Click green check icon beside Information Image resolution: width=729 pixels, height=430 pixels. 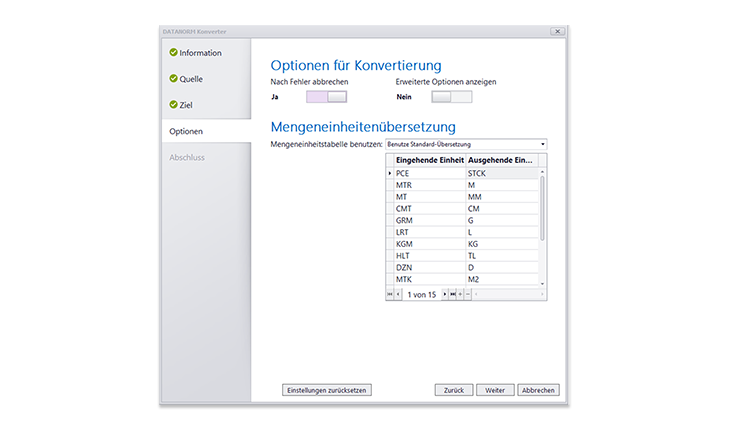click(173, 52)
